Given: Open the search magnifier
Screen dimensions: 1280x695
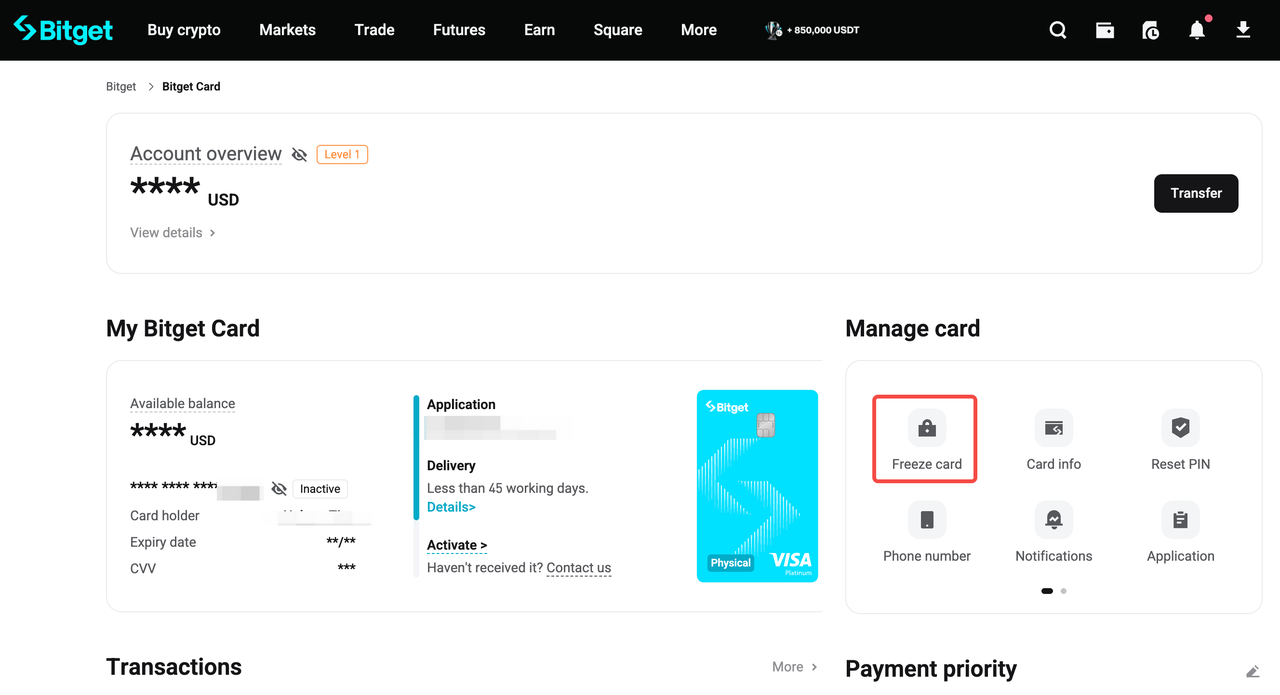Looking at the screenshot, I should [x=1057, y=30].
